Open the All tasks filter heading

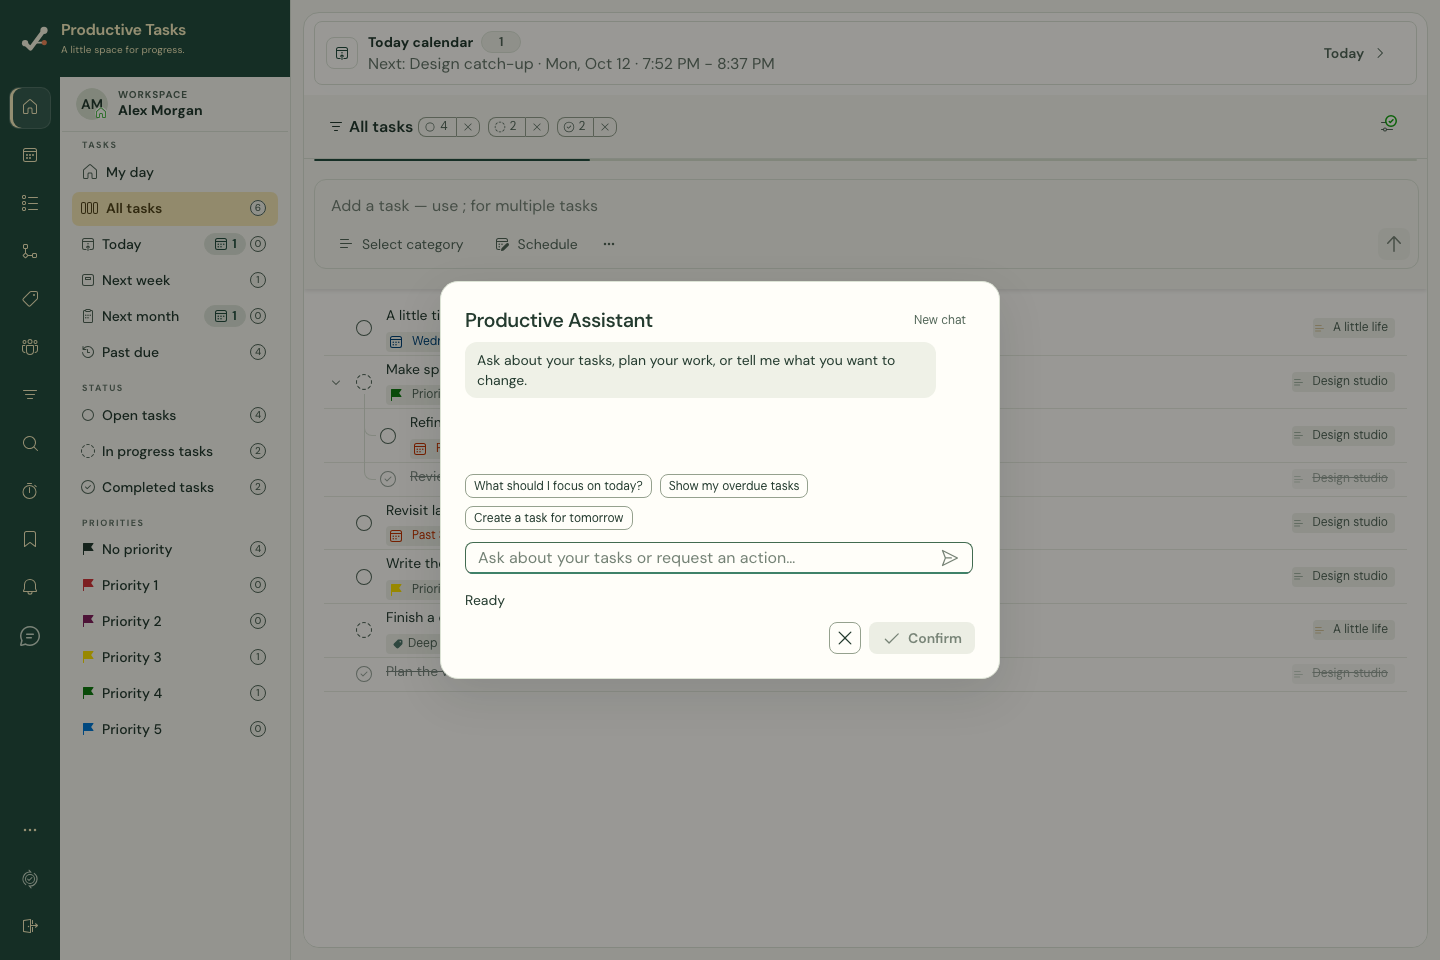tap(371, 127)
